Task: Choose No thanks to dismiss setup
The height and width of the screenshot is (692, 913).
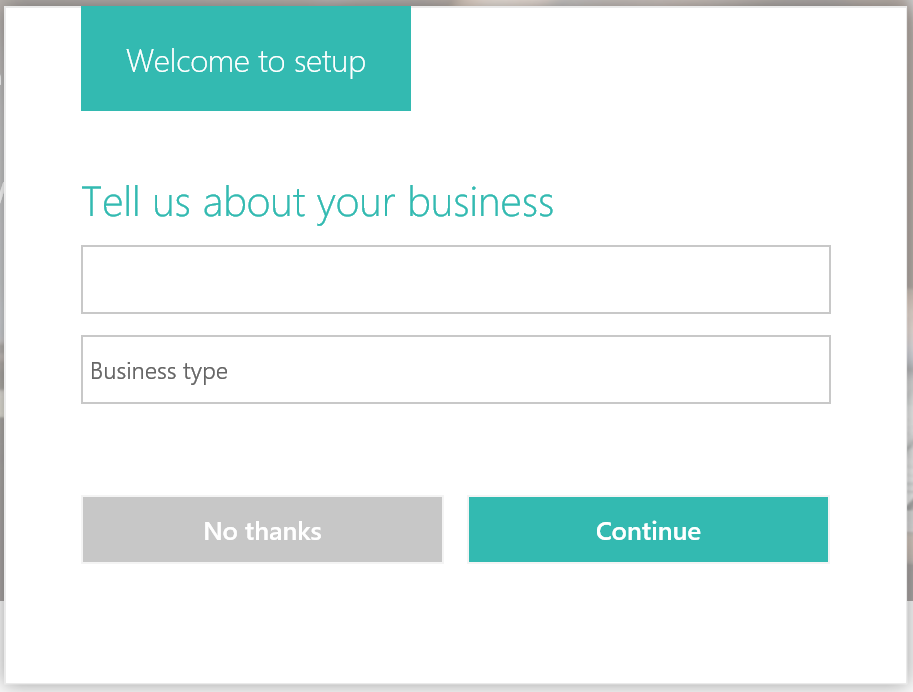Action: click(x=262, y=530)
